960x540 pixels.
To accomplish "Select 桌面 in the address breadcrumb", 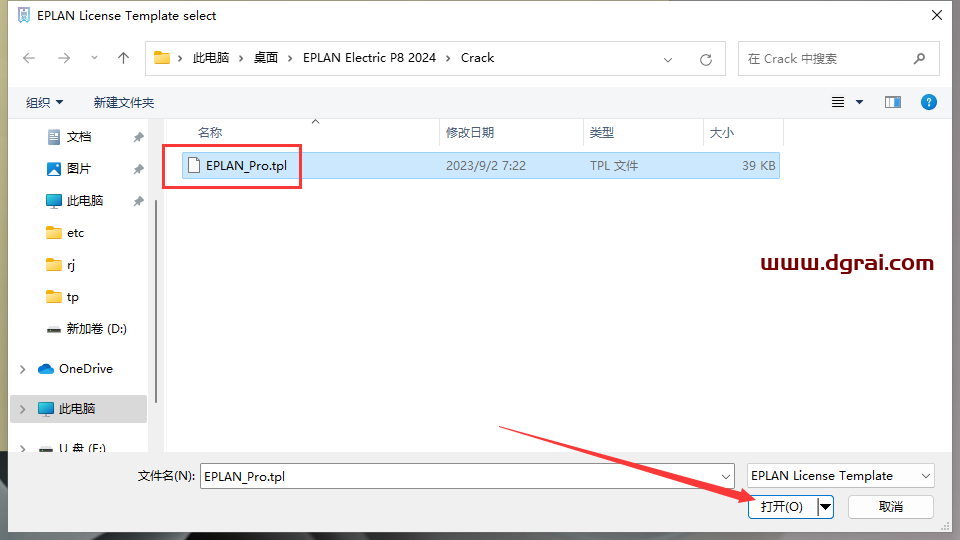I will (266, 58).
